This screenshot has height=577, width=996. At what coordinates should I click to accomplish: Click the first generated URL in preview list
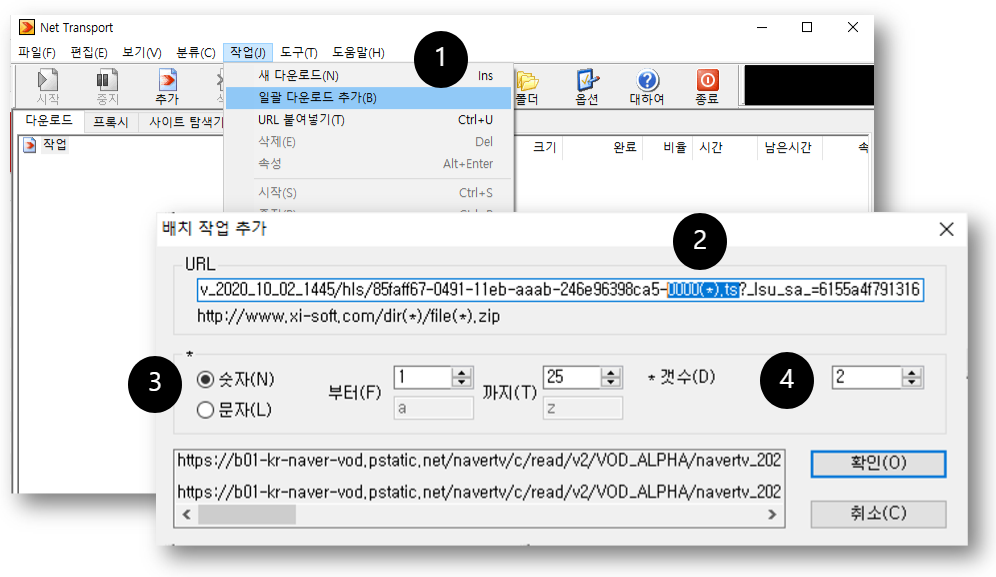pyautogui.click(x=479, y=460)
